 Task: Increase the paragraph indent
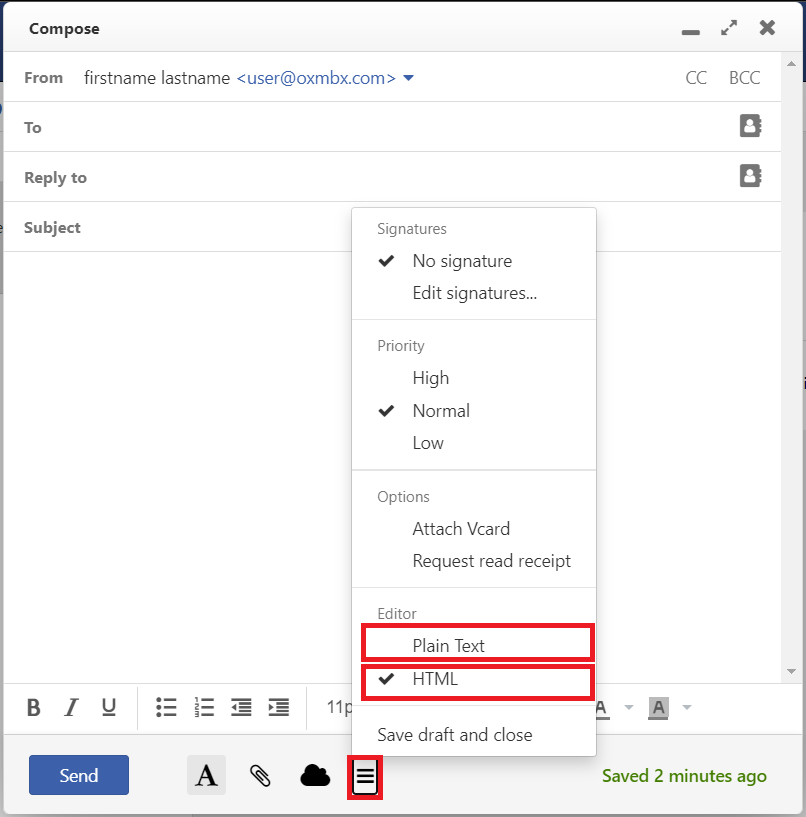279,708
